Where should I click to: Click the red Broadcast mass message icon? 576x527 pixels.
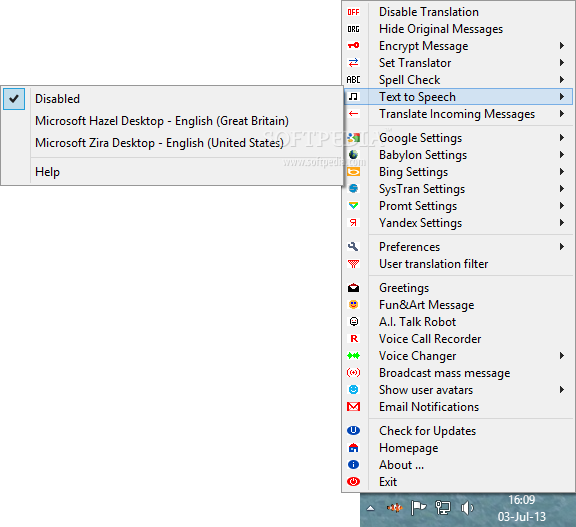click(x=353, y=373)
